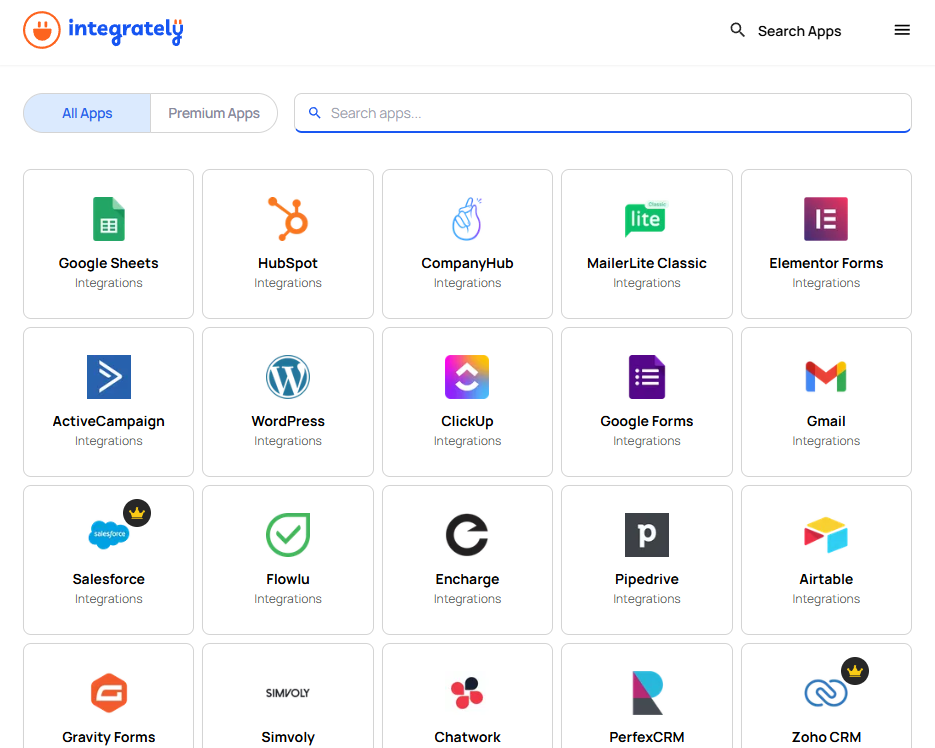Click Integrations under Gmail

tap(826, 441)
